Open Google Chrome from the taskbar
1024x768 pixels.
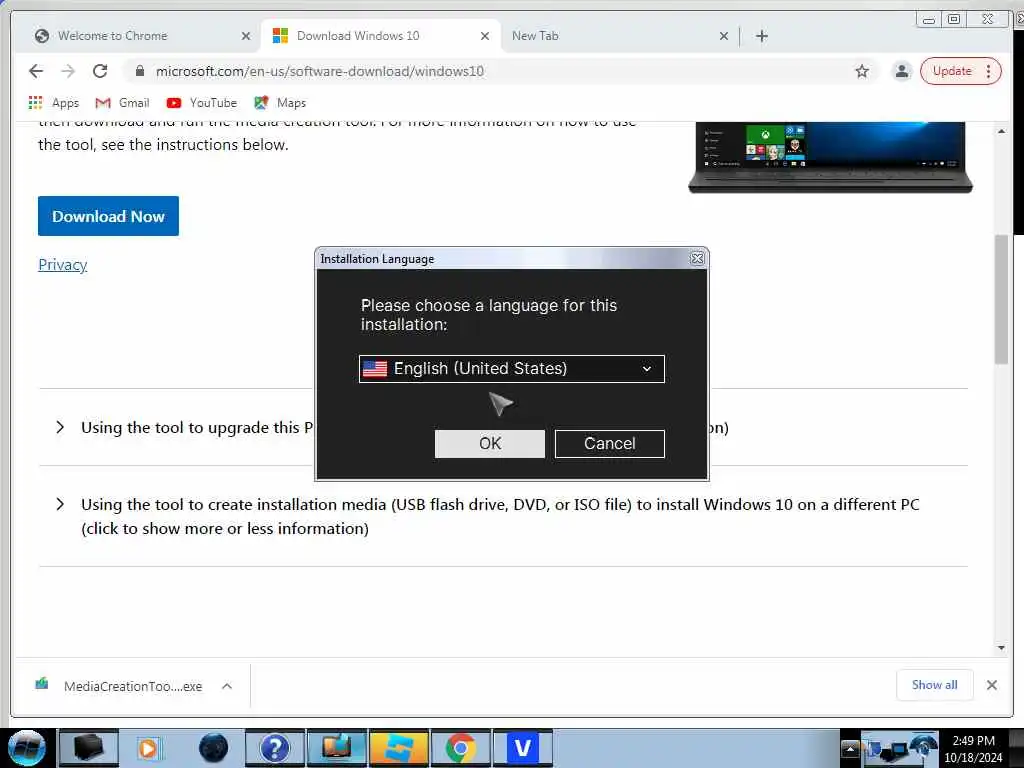coord(460,748)
